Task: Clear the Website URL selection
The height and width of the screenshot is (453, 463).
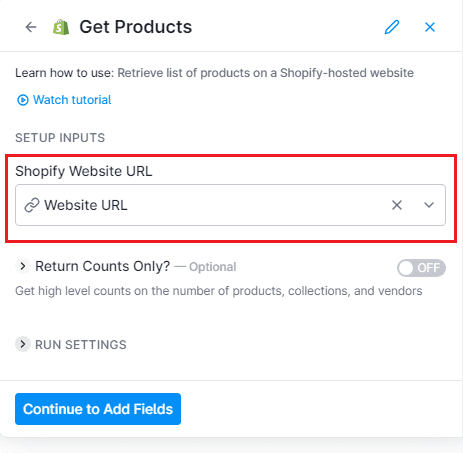Action: [397, 205]
